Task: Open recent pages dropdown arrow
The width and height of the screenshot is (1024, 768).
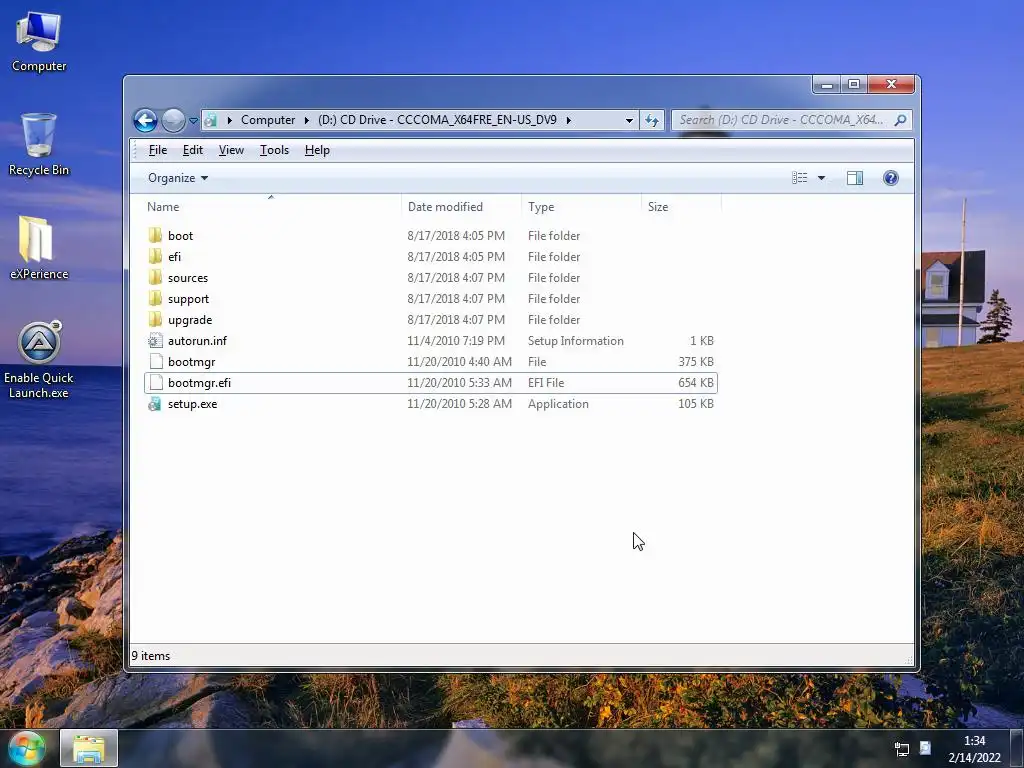Action: pos(193,121)
